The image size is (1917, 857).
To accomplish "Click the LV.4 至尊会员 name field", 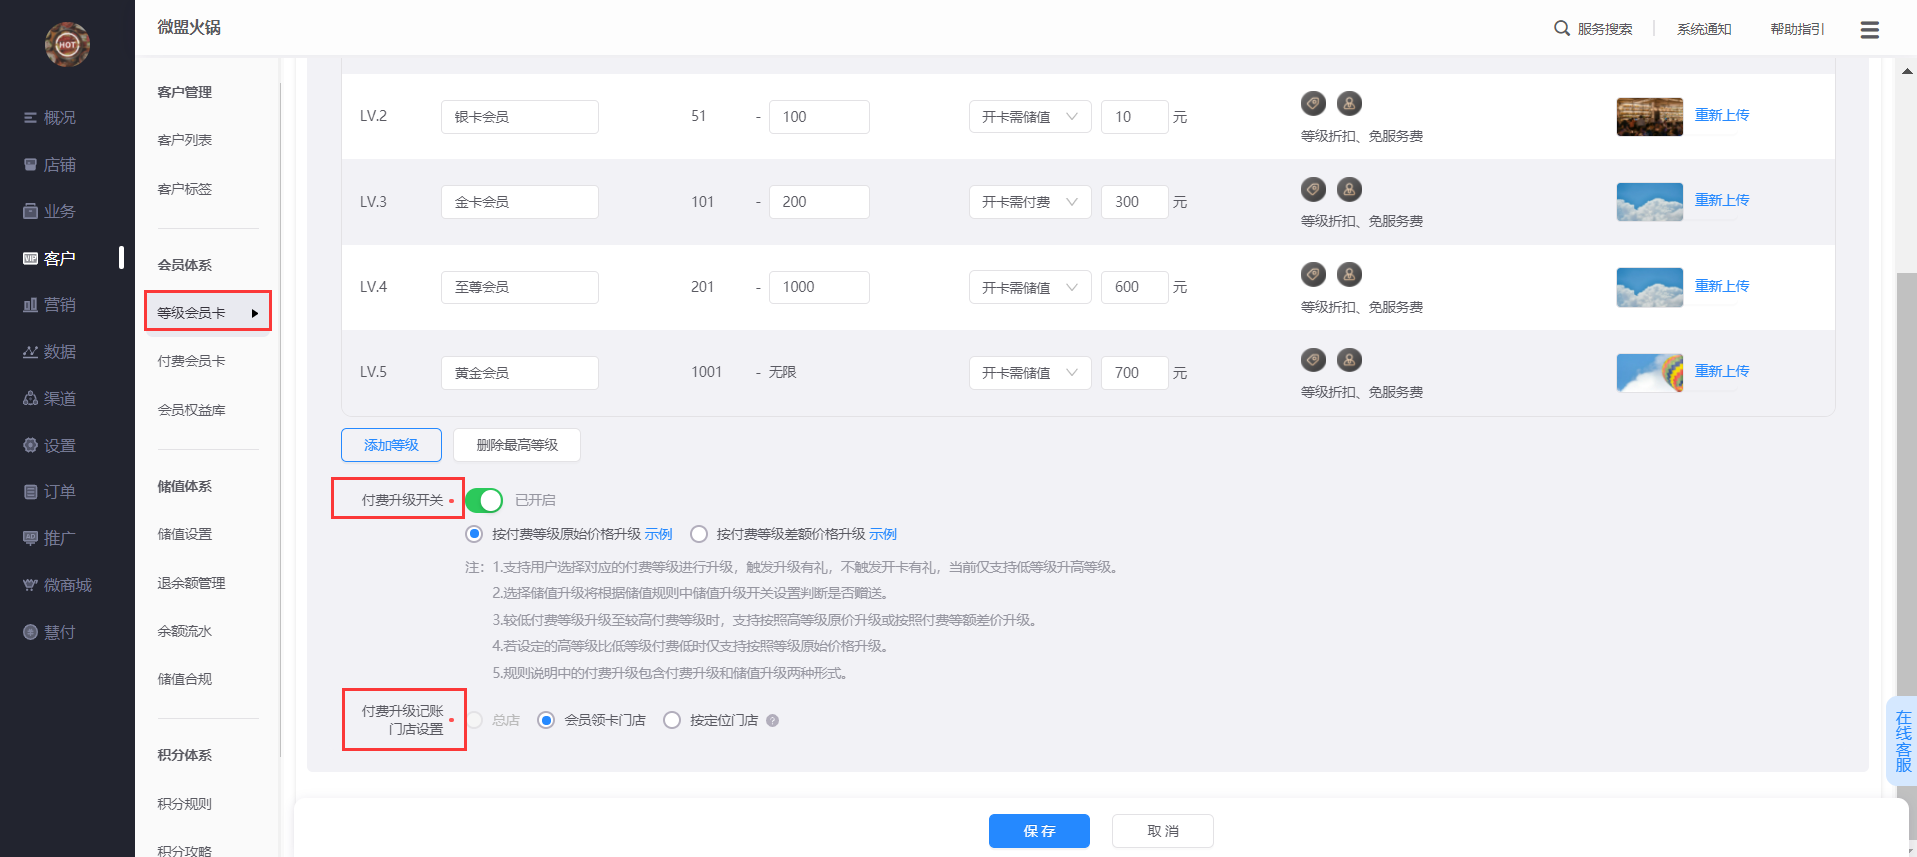I will 519,287.
